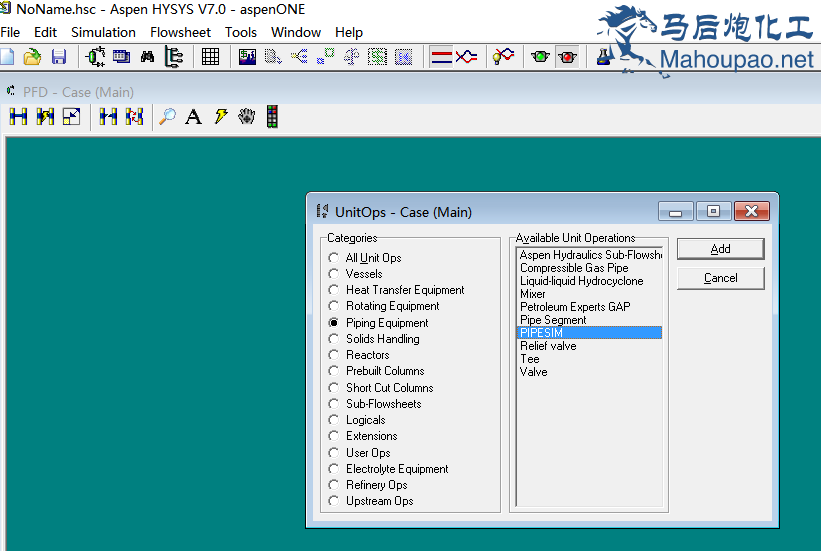
Task: Open the Simulation menu
Action: (103, 32)
